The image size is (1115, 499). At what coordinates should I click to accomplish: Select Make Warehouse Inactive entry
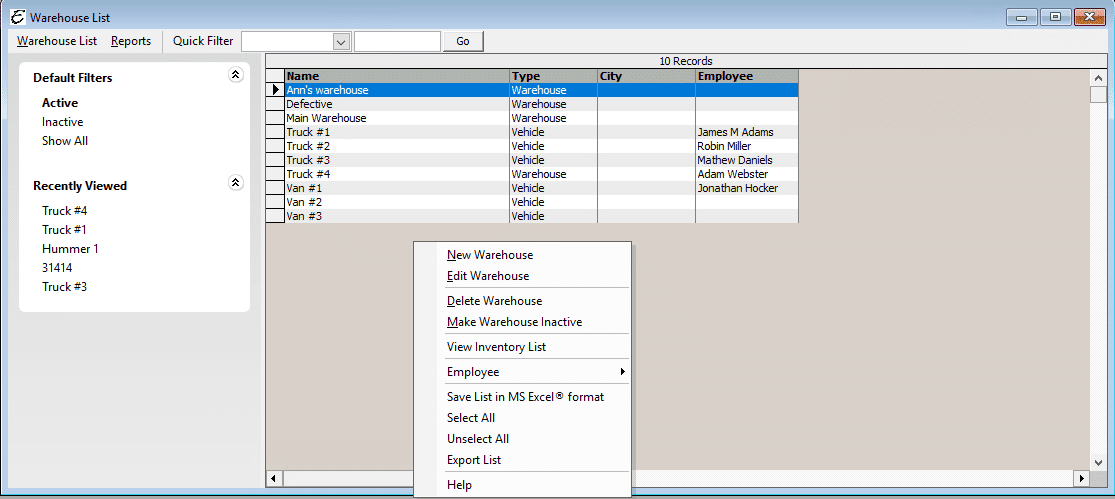point(514,322)
